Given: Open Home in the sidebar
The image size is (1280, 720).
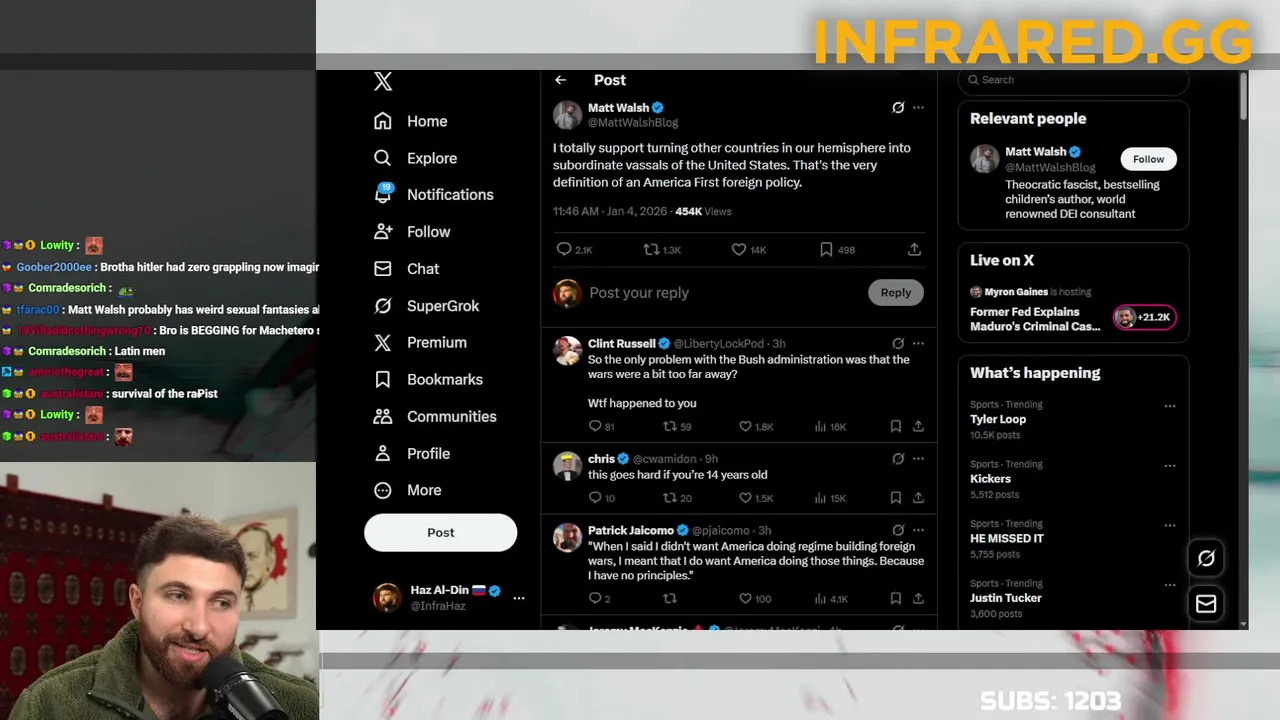Looking at the screenshot, I should 410,121.
